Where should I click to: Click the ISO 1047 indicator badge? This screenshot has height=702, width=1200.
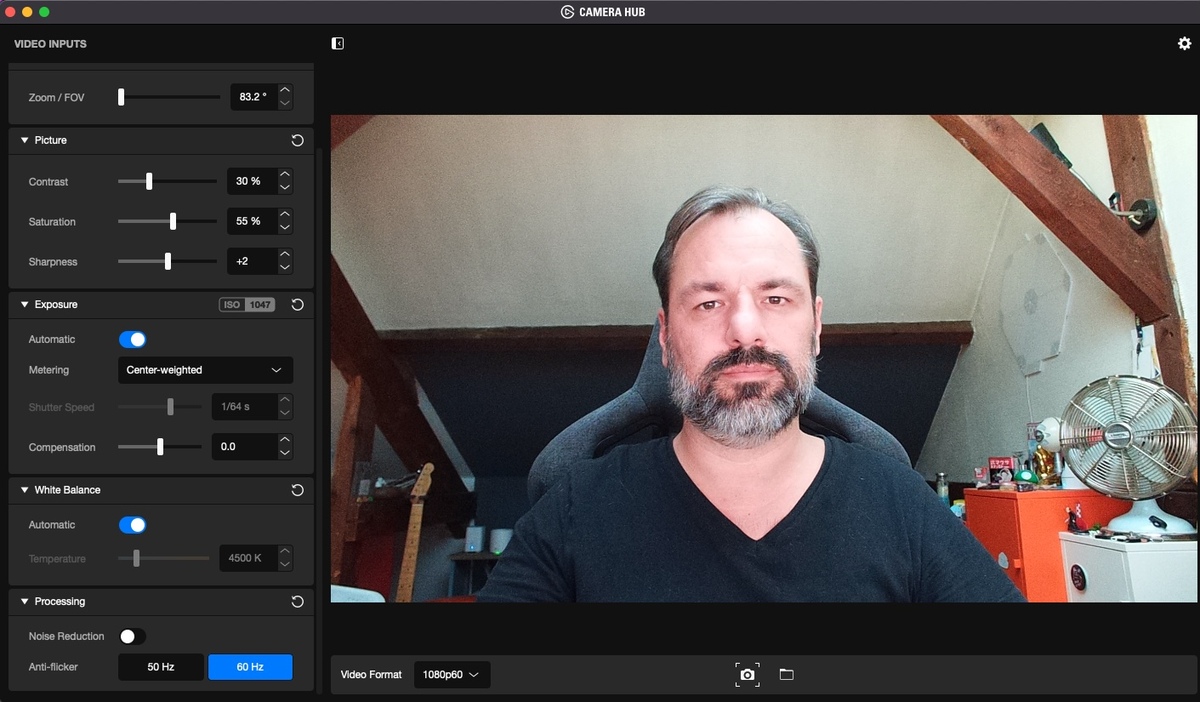(x=247, y=304)
